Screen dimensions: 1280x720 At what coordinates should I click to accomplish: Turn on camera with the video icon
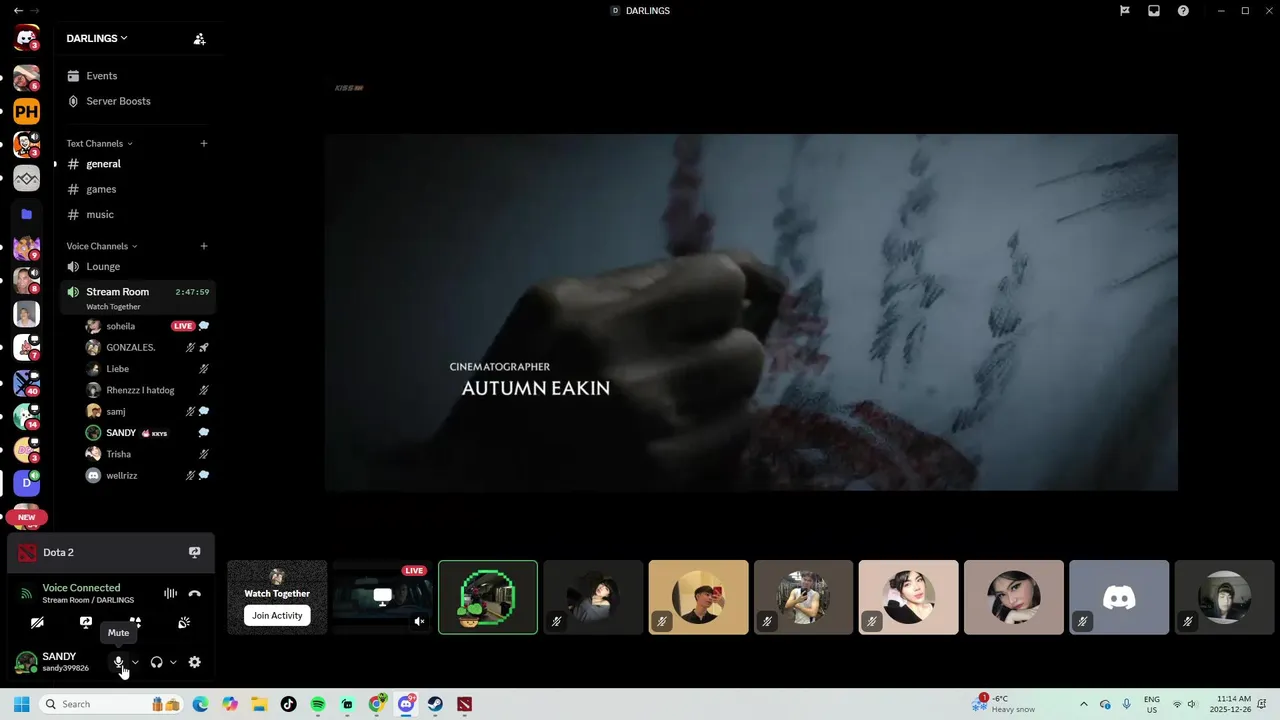click(37, 622)
